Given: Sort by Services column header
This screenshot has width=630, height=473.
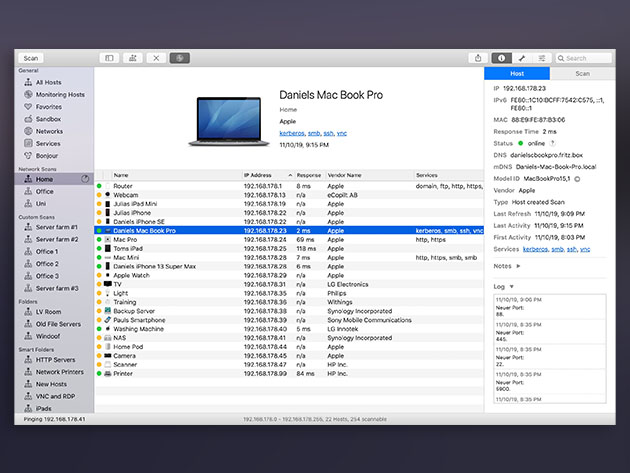Looking at the screenshot, I should pos(449,175).
